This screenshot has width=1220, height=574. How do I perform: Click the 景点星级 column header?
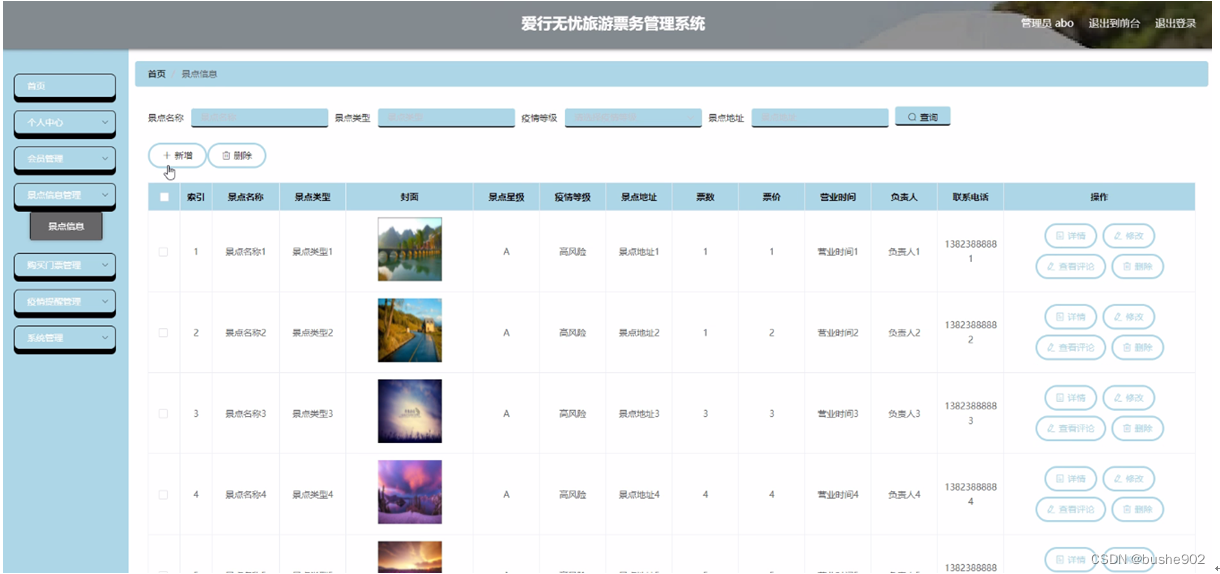tap(506, 197)
